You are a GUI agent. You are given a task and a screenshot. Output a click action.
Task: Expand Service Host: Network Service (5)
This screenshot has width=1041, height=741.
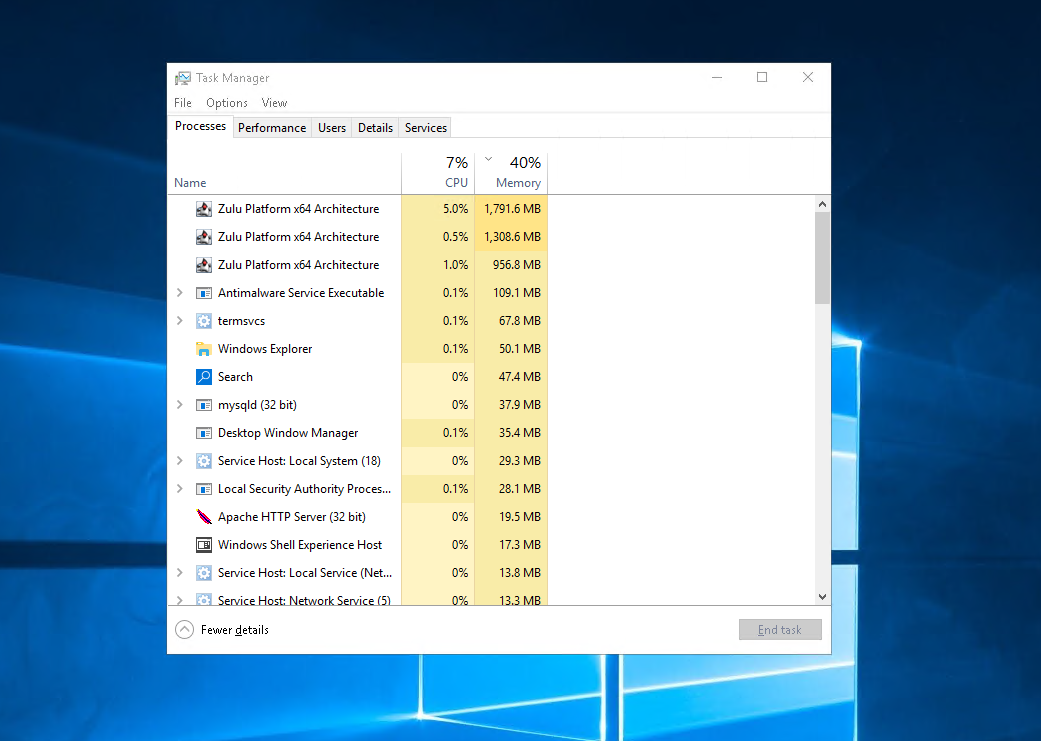[179, 600]
